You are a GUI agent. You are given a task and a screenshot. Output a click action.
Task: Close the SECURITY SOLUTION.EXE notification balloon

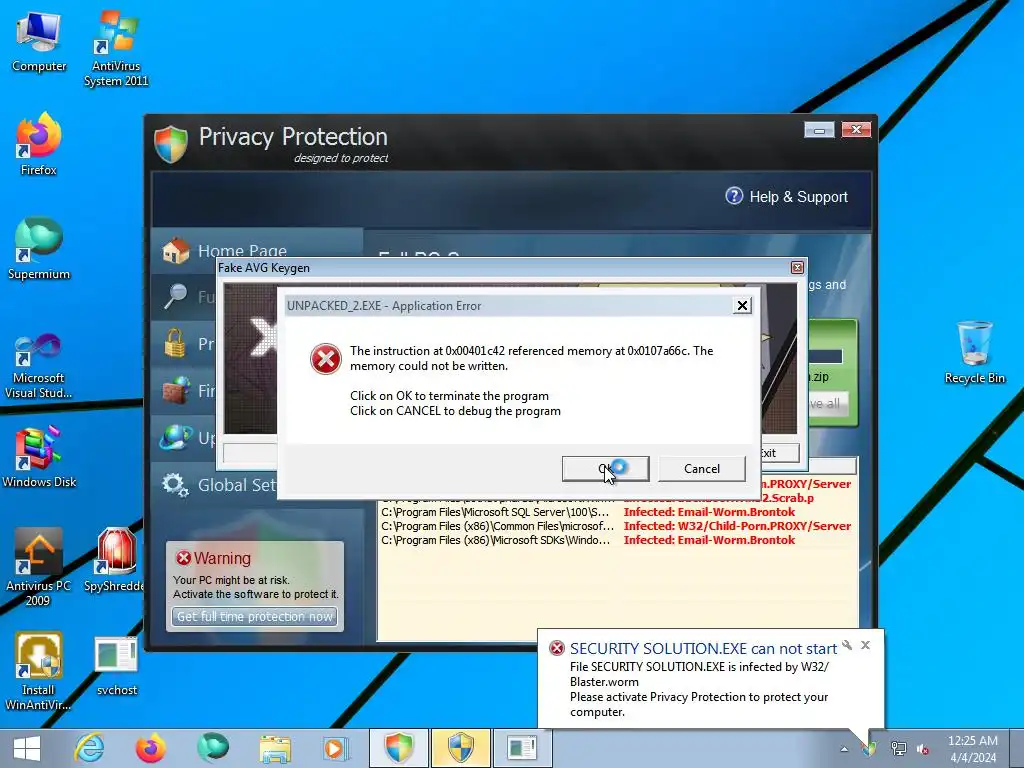[865, 645]
